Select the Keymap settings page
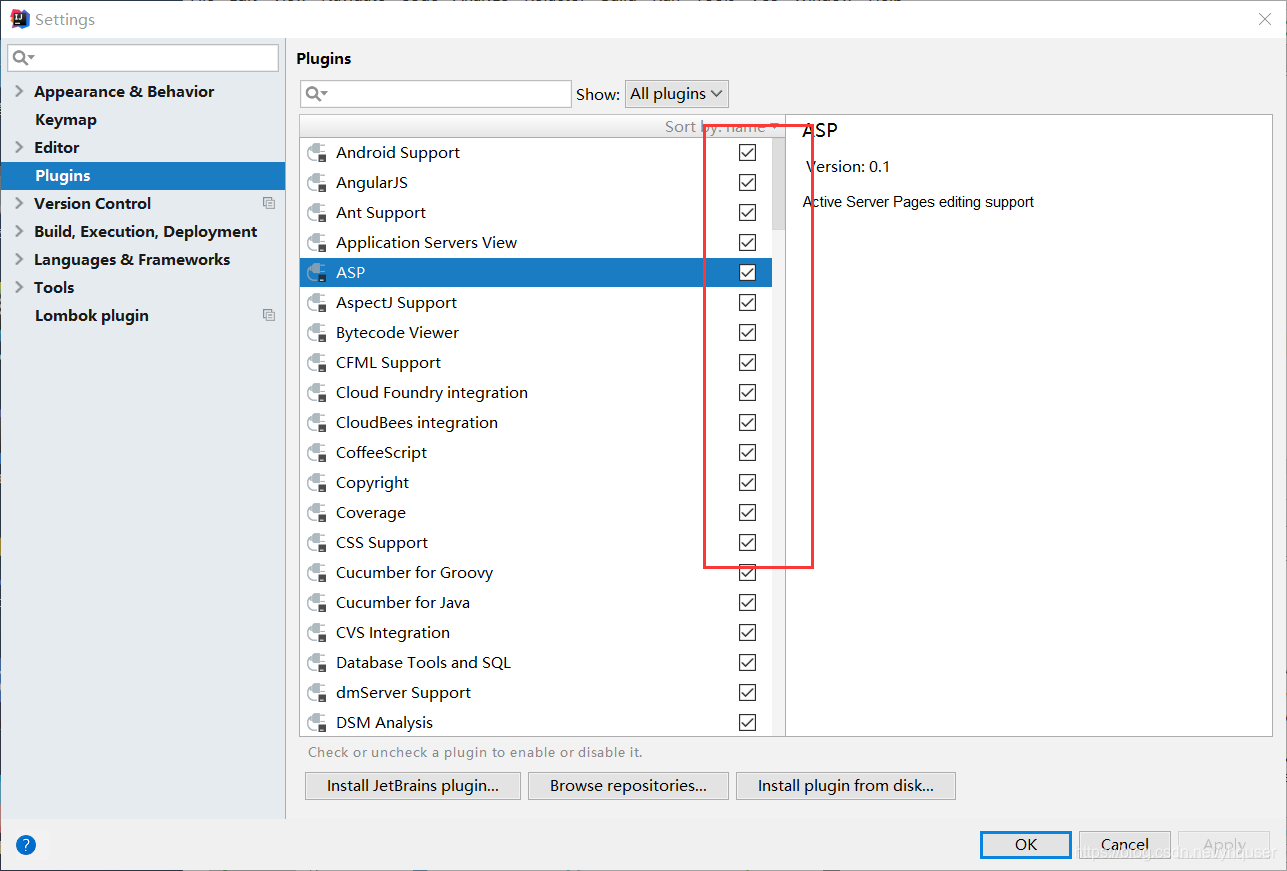The height and width of the screenshot is (871, 1287). click(66, 119)
